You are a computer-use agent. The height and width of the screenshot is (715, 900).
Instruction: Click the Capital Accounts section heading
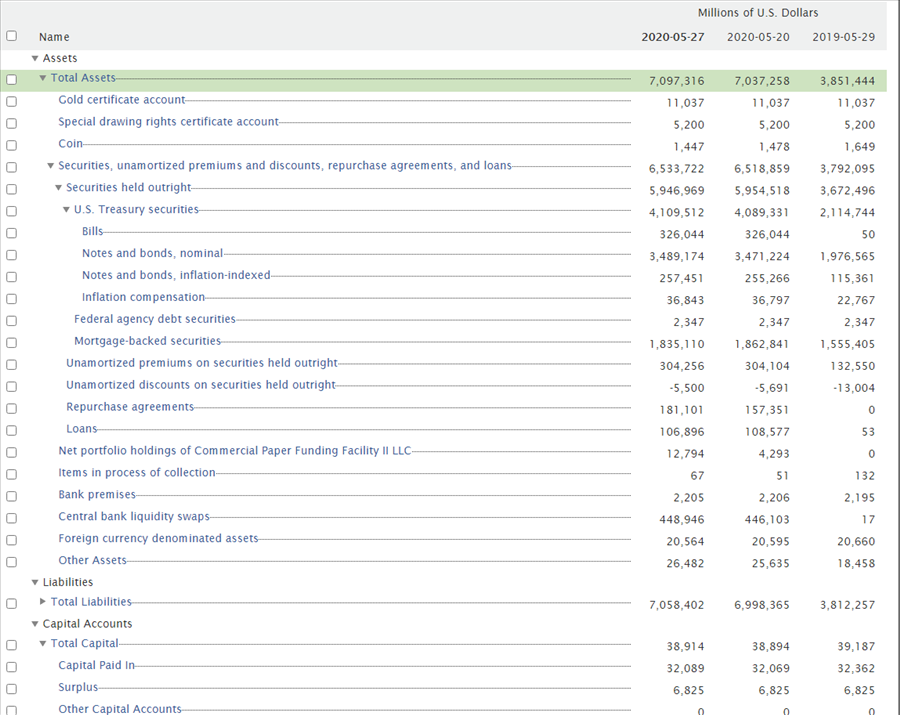click(87, 624)
